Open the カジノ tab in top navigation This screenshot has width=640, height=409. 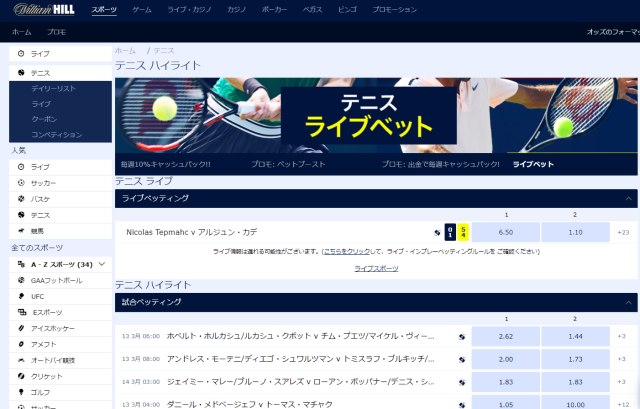coord(236,9)
